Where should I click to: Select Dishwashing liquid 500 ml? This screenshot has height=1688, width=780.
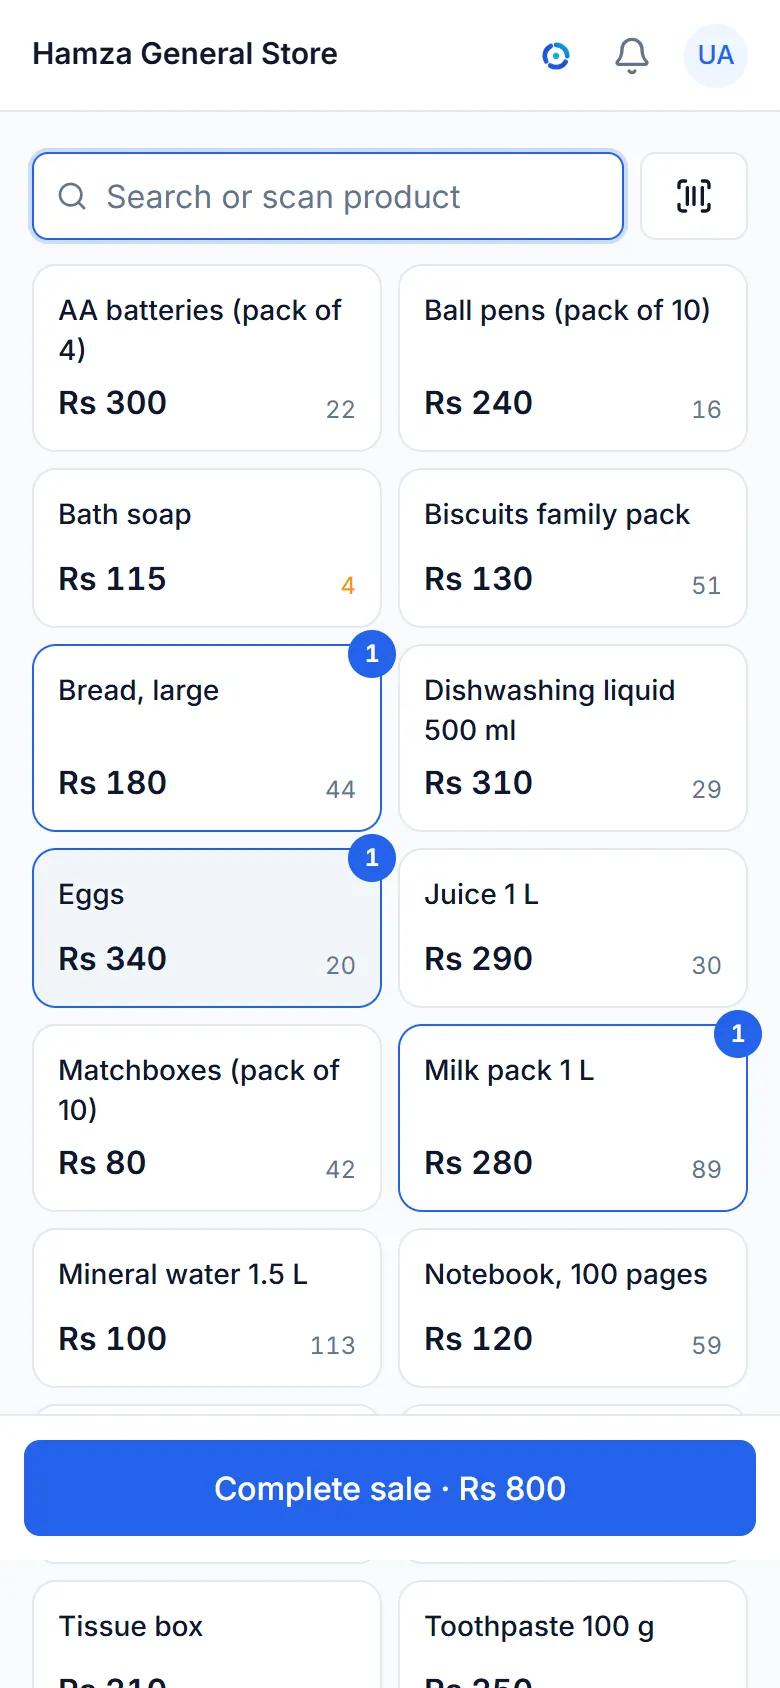coord(573,738)
